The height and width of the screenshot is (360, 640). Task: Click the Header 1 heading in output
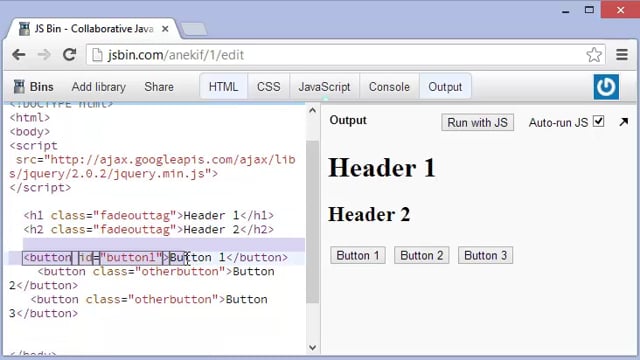[x=382, y=167]
